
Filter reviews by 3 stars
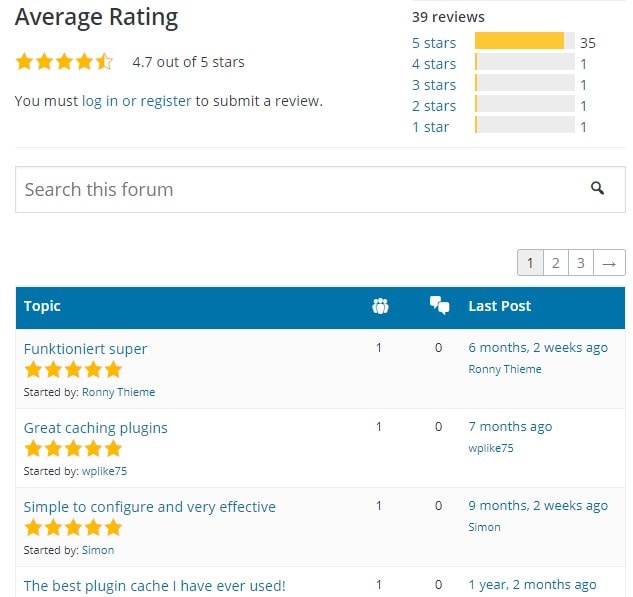(434, 85)
